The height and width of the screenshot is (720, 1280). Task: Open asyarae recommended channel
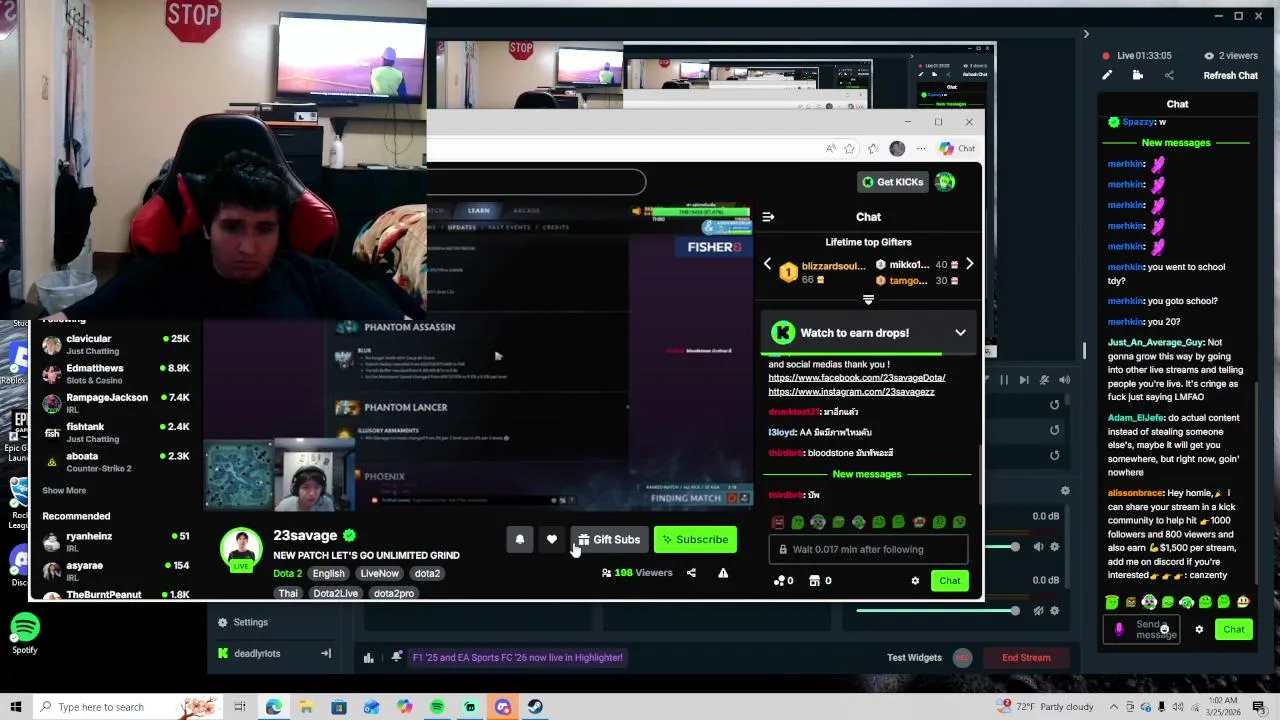click(115, 571)
